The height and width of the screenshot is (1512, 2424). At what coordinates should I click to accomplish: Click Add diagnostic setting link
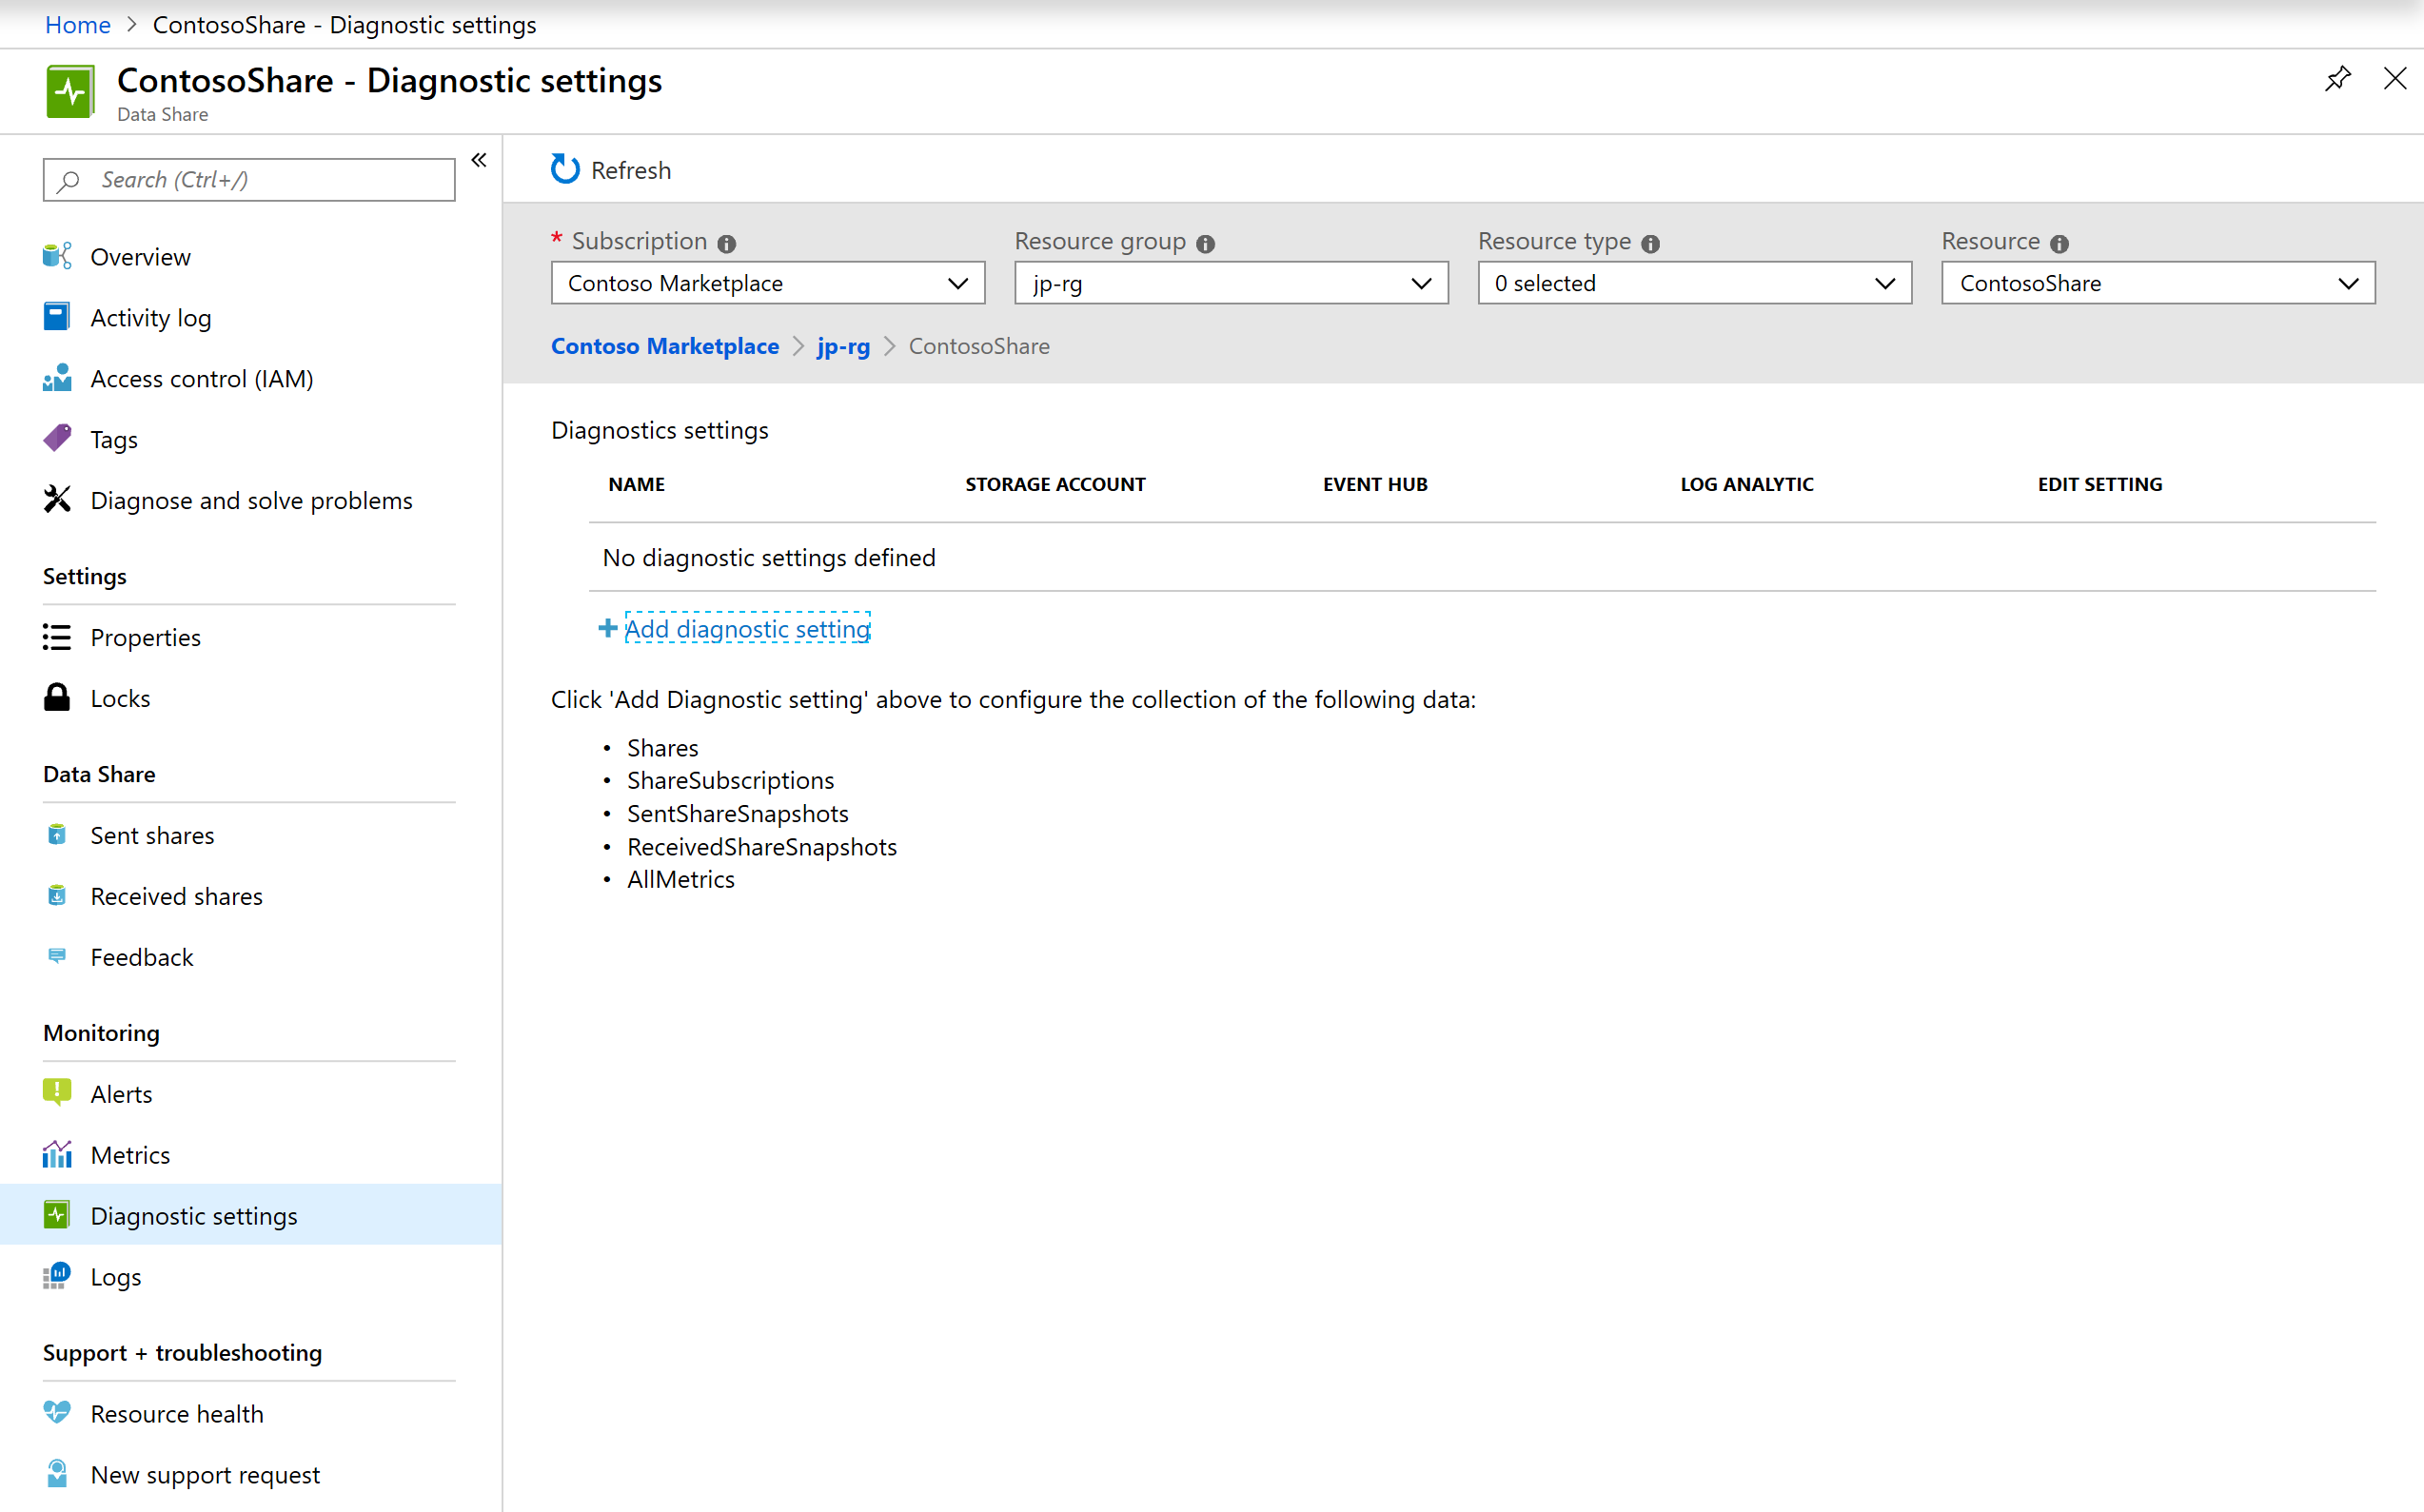745,629
